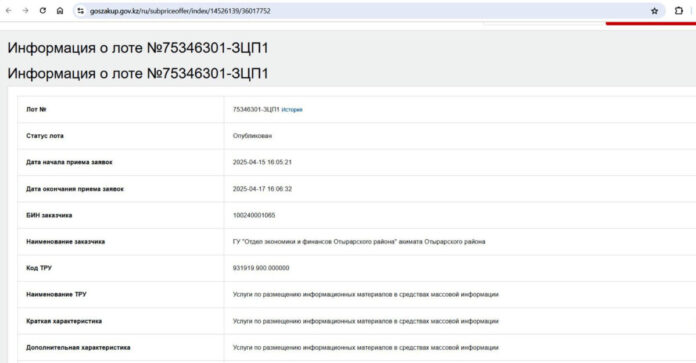The height and width of the screenshot is (363, 696).
Task: Click the Наименование ТРУ row label
Action: (x=56, y=294)
